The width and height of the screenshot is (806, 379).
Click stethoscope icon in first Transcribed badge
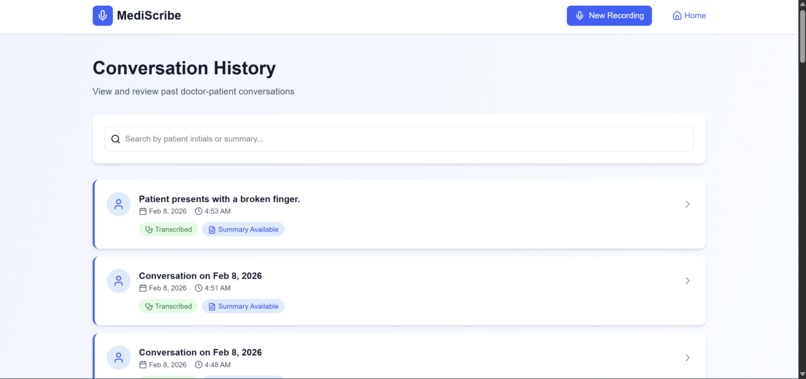pyautogui.click(x=149, y=229)
